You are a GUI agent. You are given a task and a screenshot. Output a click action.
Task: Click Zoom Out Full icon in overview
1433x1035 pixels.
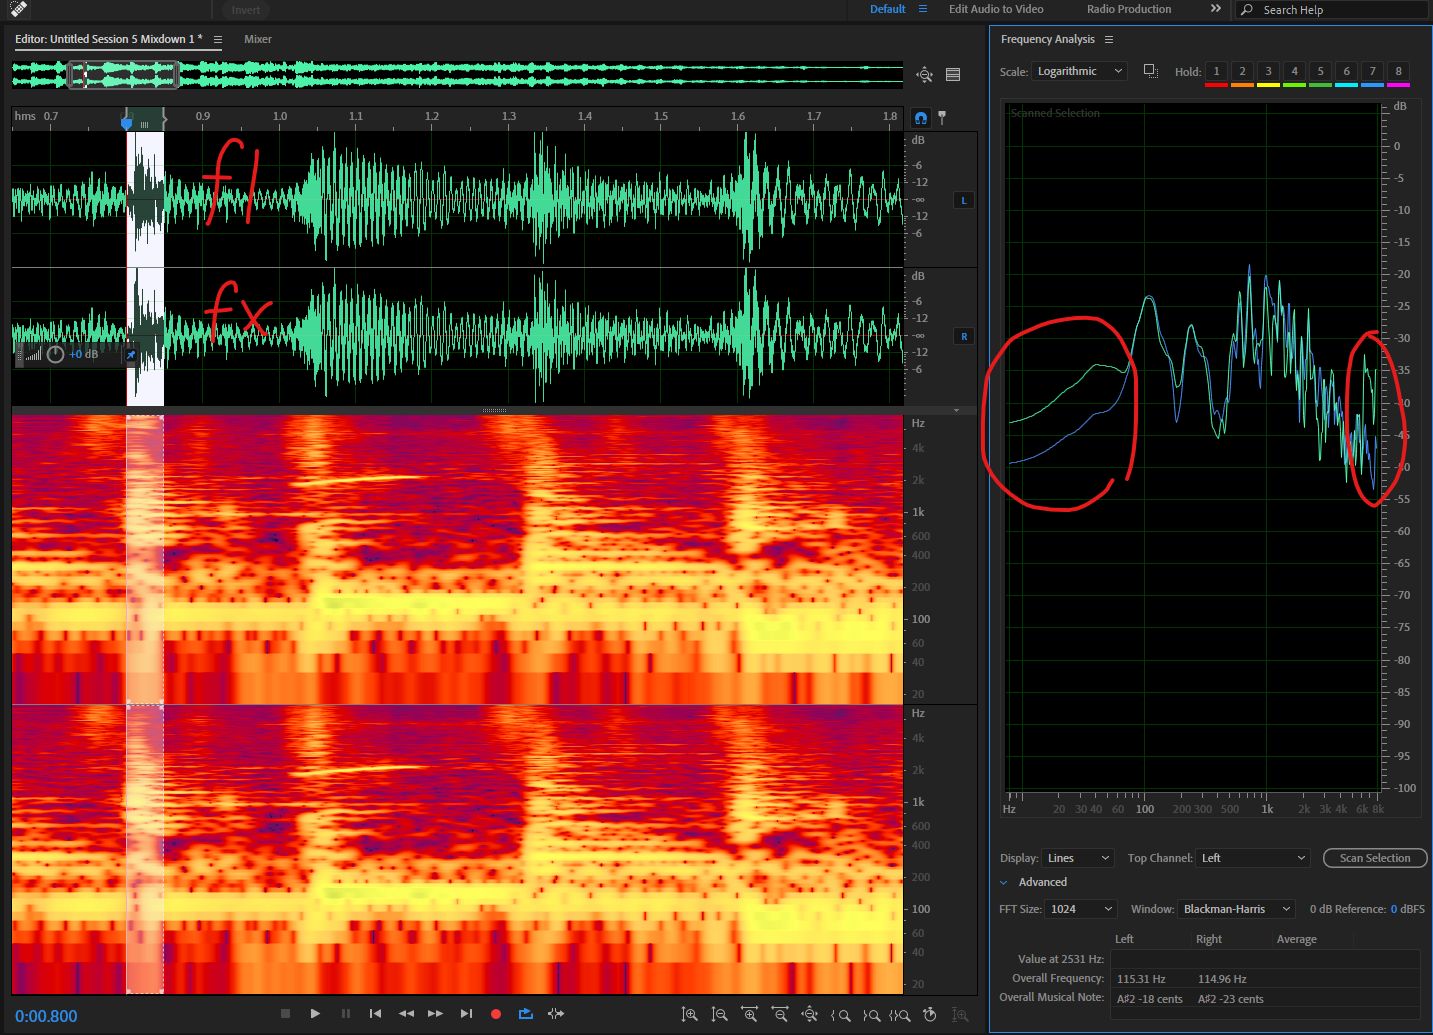[924, 75]
